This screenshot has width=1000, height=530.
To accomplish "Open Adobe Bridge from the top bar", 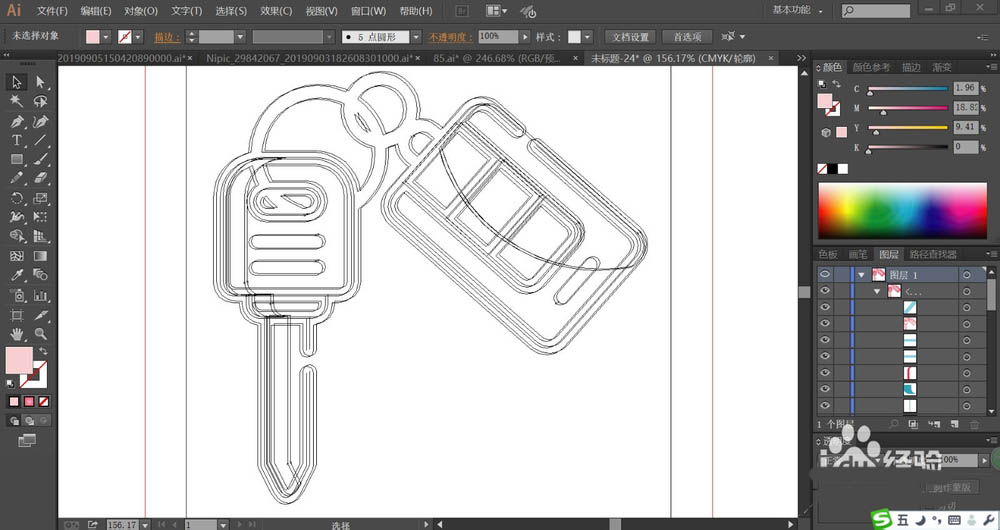I will [462, 11].
